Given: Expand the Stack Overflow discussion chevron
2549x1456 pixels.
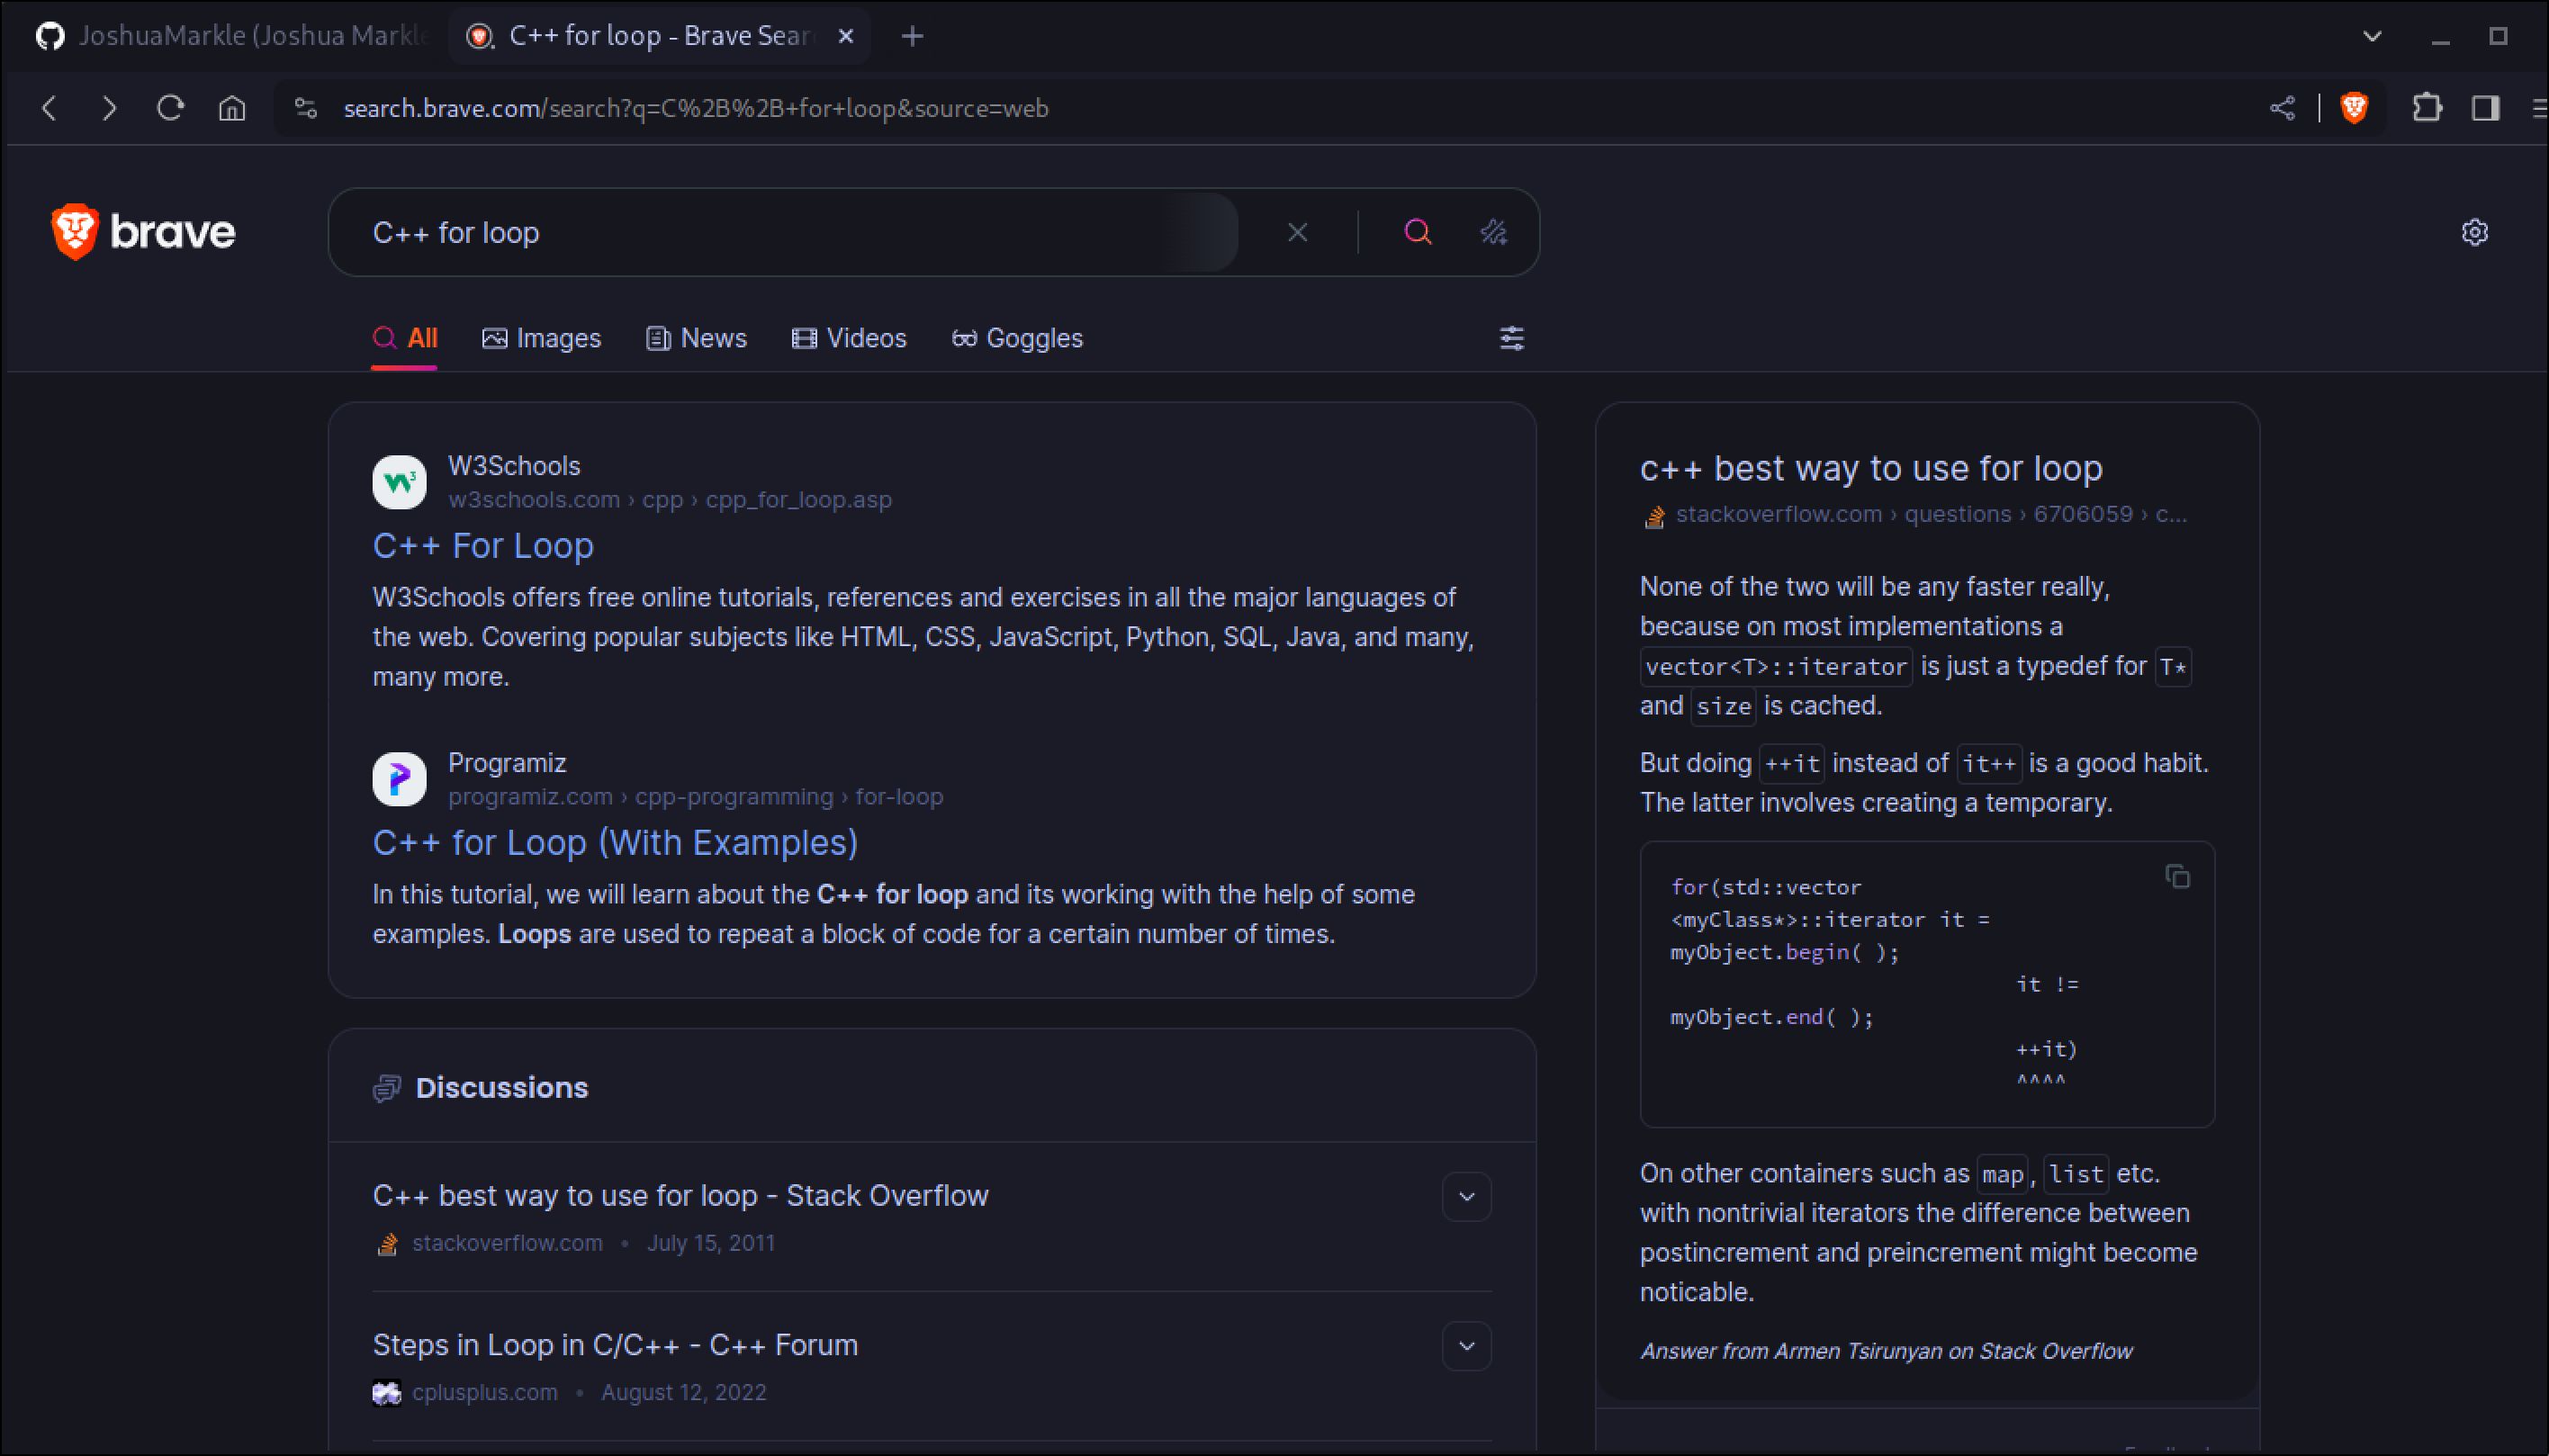Looking at the screenshot, I should (1466, 1196).
